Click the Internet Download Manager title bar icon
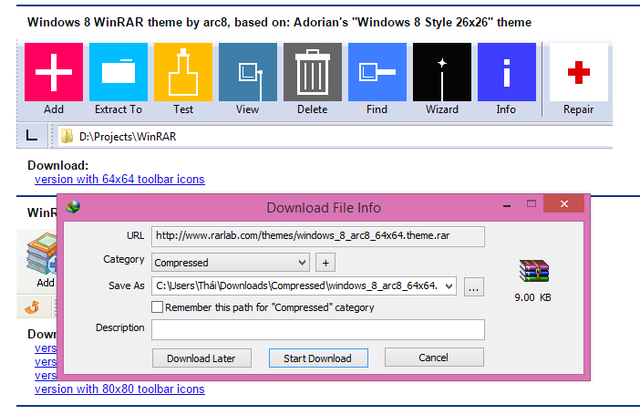The height and width of the screenshot is (415, 640). point(73,207)
